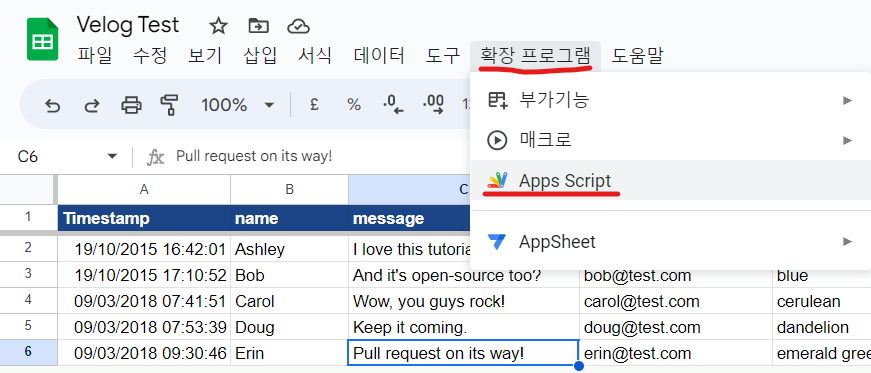The image size is (871, 373).
Task: Select row 4 header
Action: pos(28,301)
